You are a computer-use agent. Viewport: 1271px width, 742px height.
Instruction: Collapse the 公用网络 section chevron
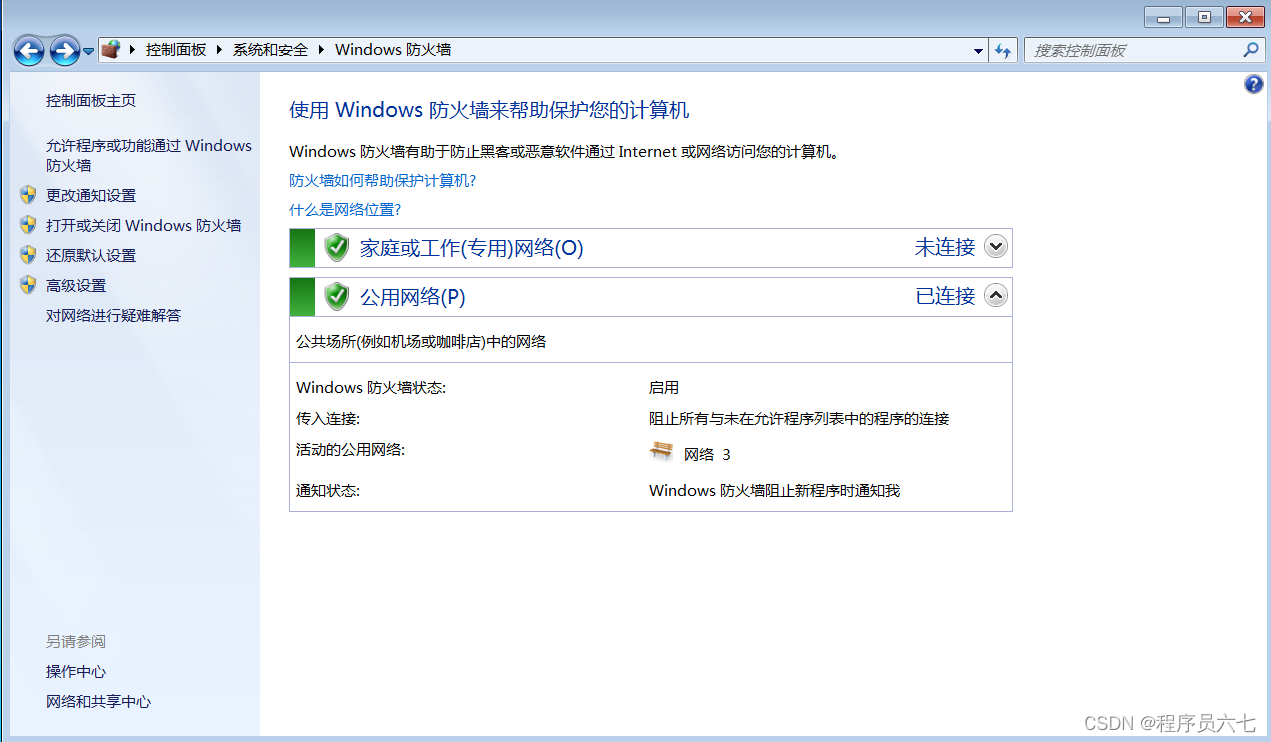pos(996,295)
